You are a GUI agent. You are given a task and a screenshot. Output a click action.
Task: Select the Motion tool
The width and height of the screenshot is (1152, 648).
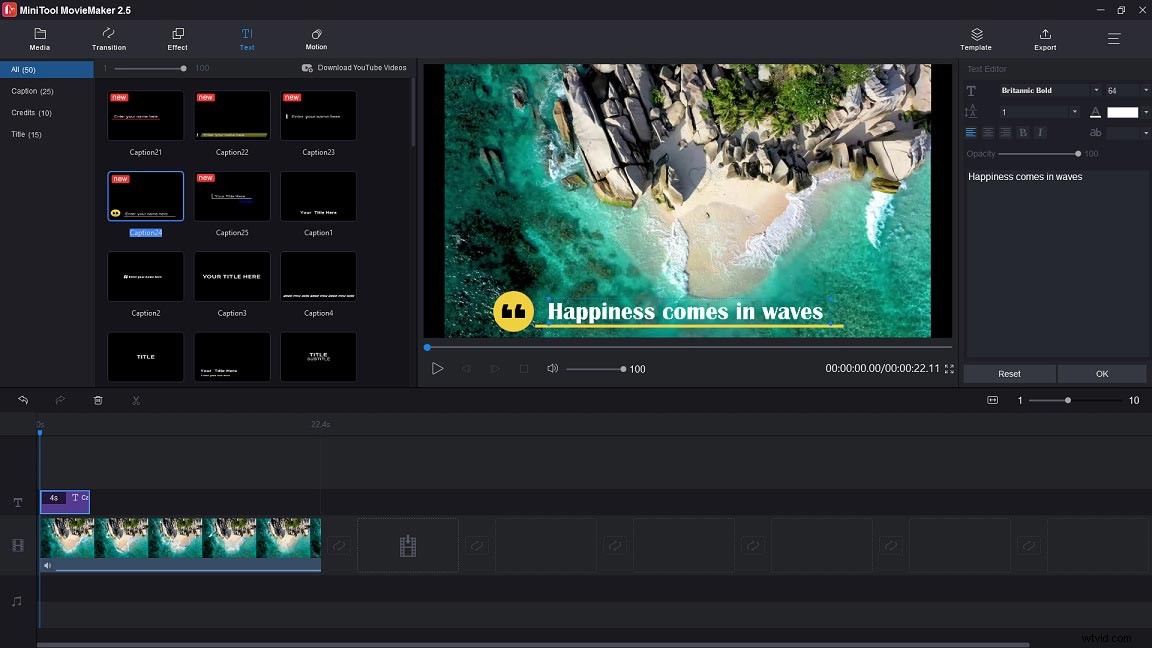click(316, 40)
